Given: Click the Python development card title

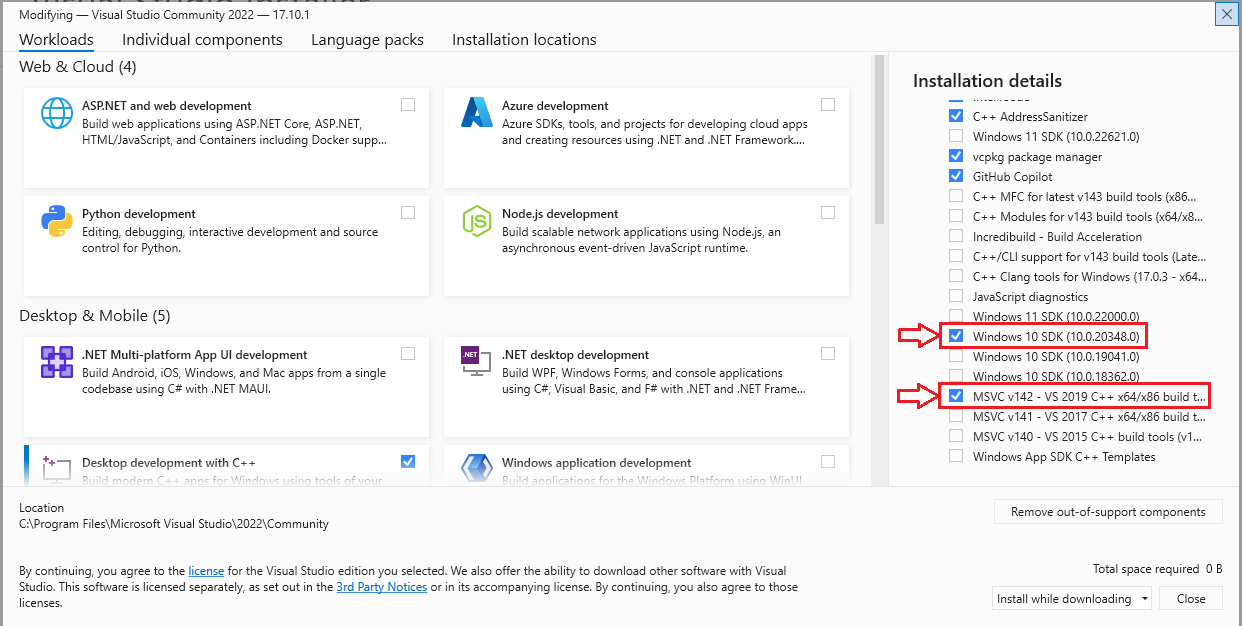Looking at the screenshot, I should (x=139, y=214).
